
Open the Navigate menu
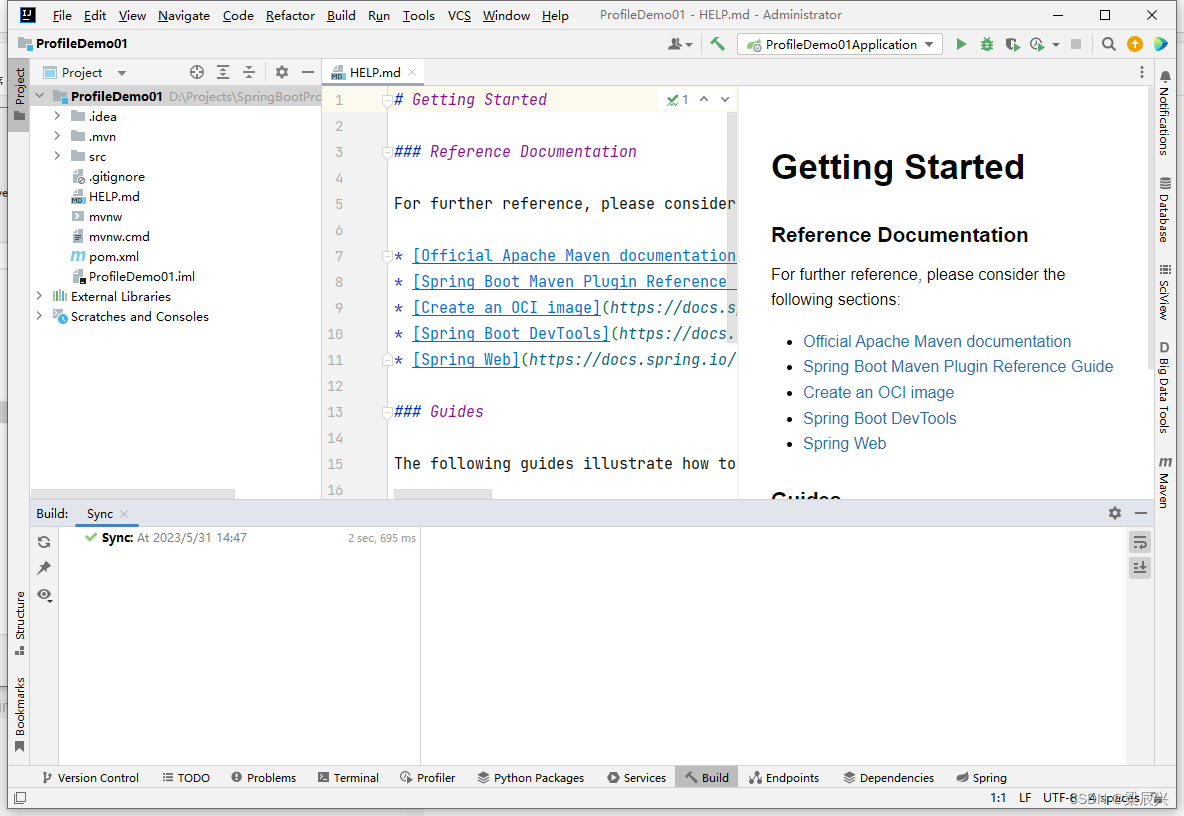click(x=183, y=15)
